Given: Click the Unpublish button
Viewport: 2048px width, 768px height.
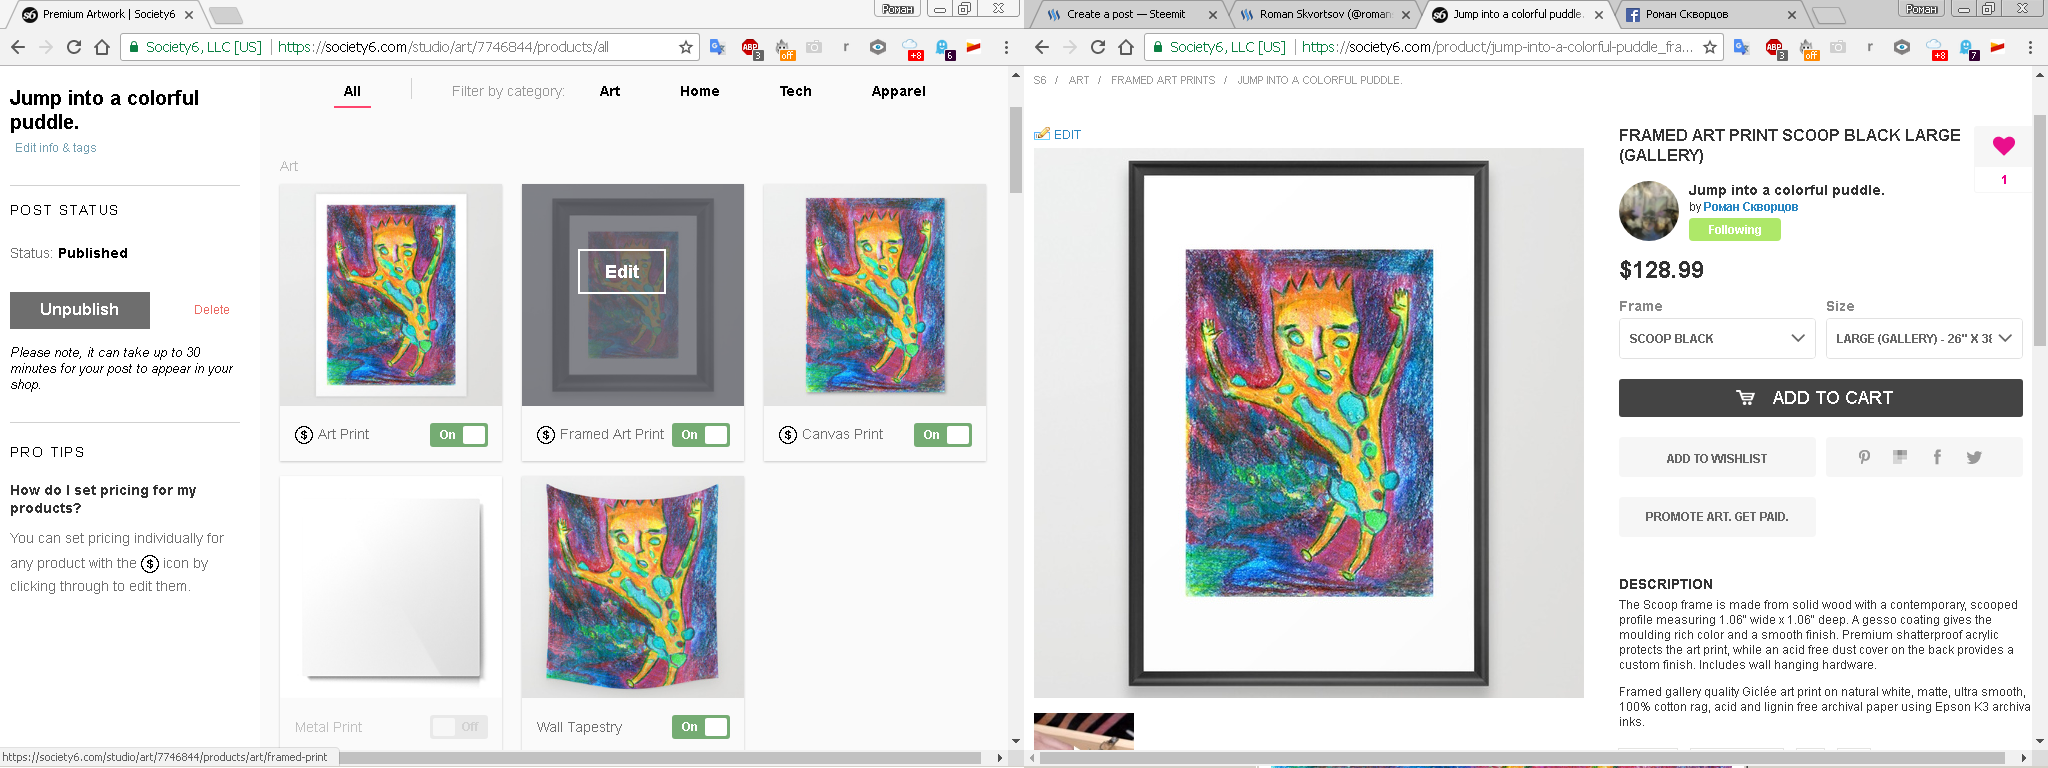Looking at the screenshot, I should [x=80, y=310].
